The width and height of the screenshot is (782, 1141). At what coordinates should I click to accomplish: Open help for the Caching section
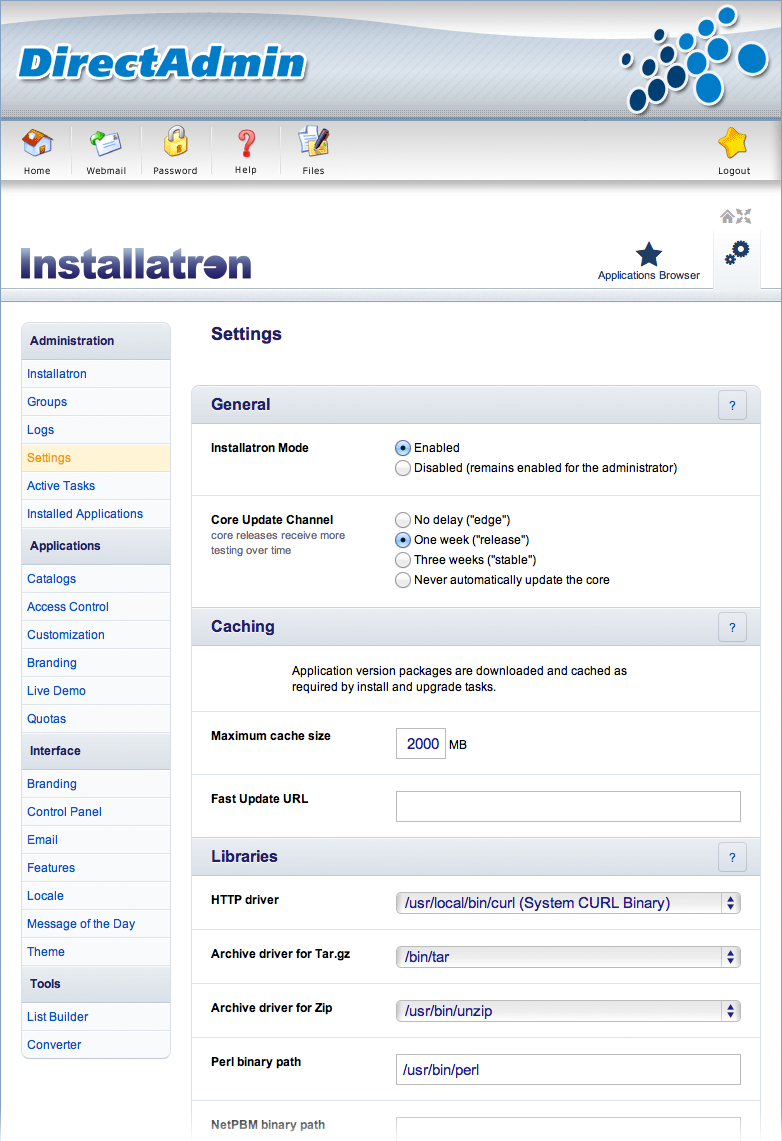tap(733, 627)
